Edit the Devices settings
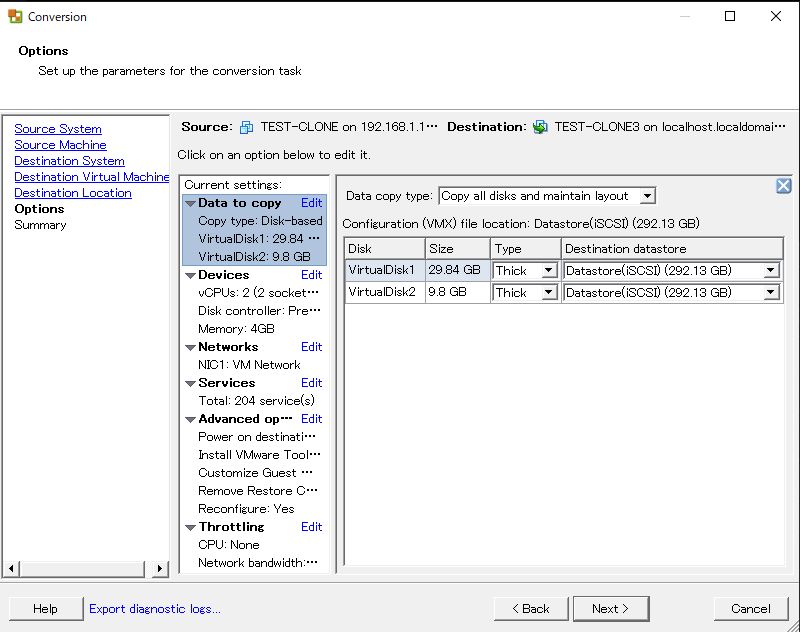This screenshot has width=800, height=632. (x=311, y=275)
